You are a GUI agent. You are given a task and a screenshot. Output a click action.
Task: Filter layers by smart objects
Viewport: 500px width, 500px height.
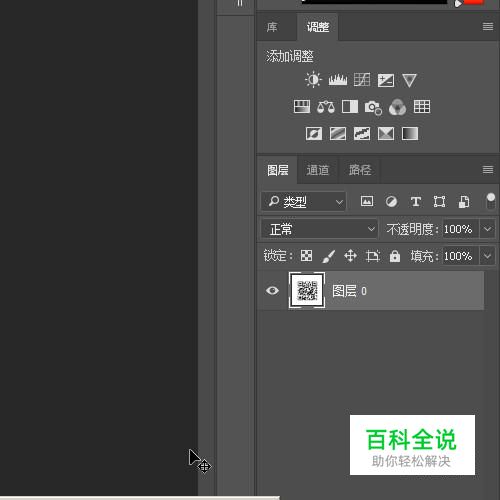(x=464, y=201)
